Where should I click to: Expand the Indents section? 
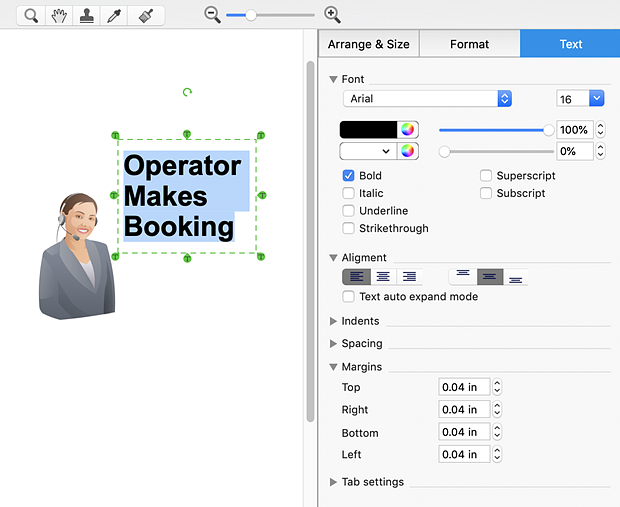pyautogui.click(x=334, y=321)
